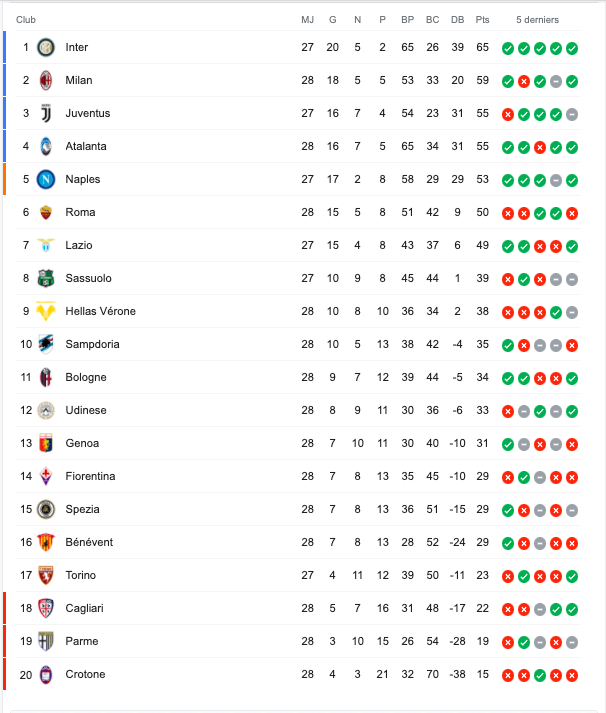This screenshot has height=713, width=606.
Task: Click Cagliari's points value 22
Action: (483, 608)
